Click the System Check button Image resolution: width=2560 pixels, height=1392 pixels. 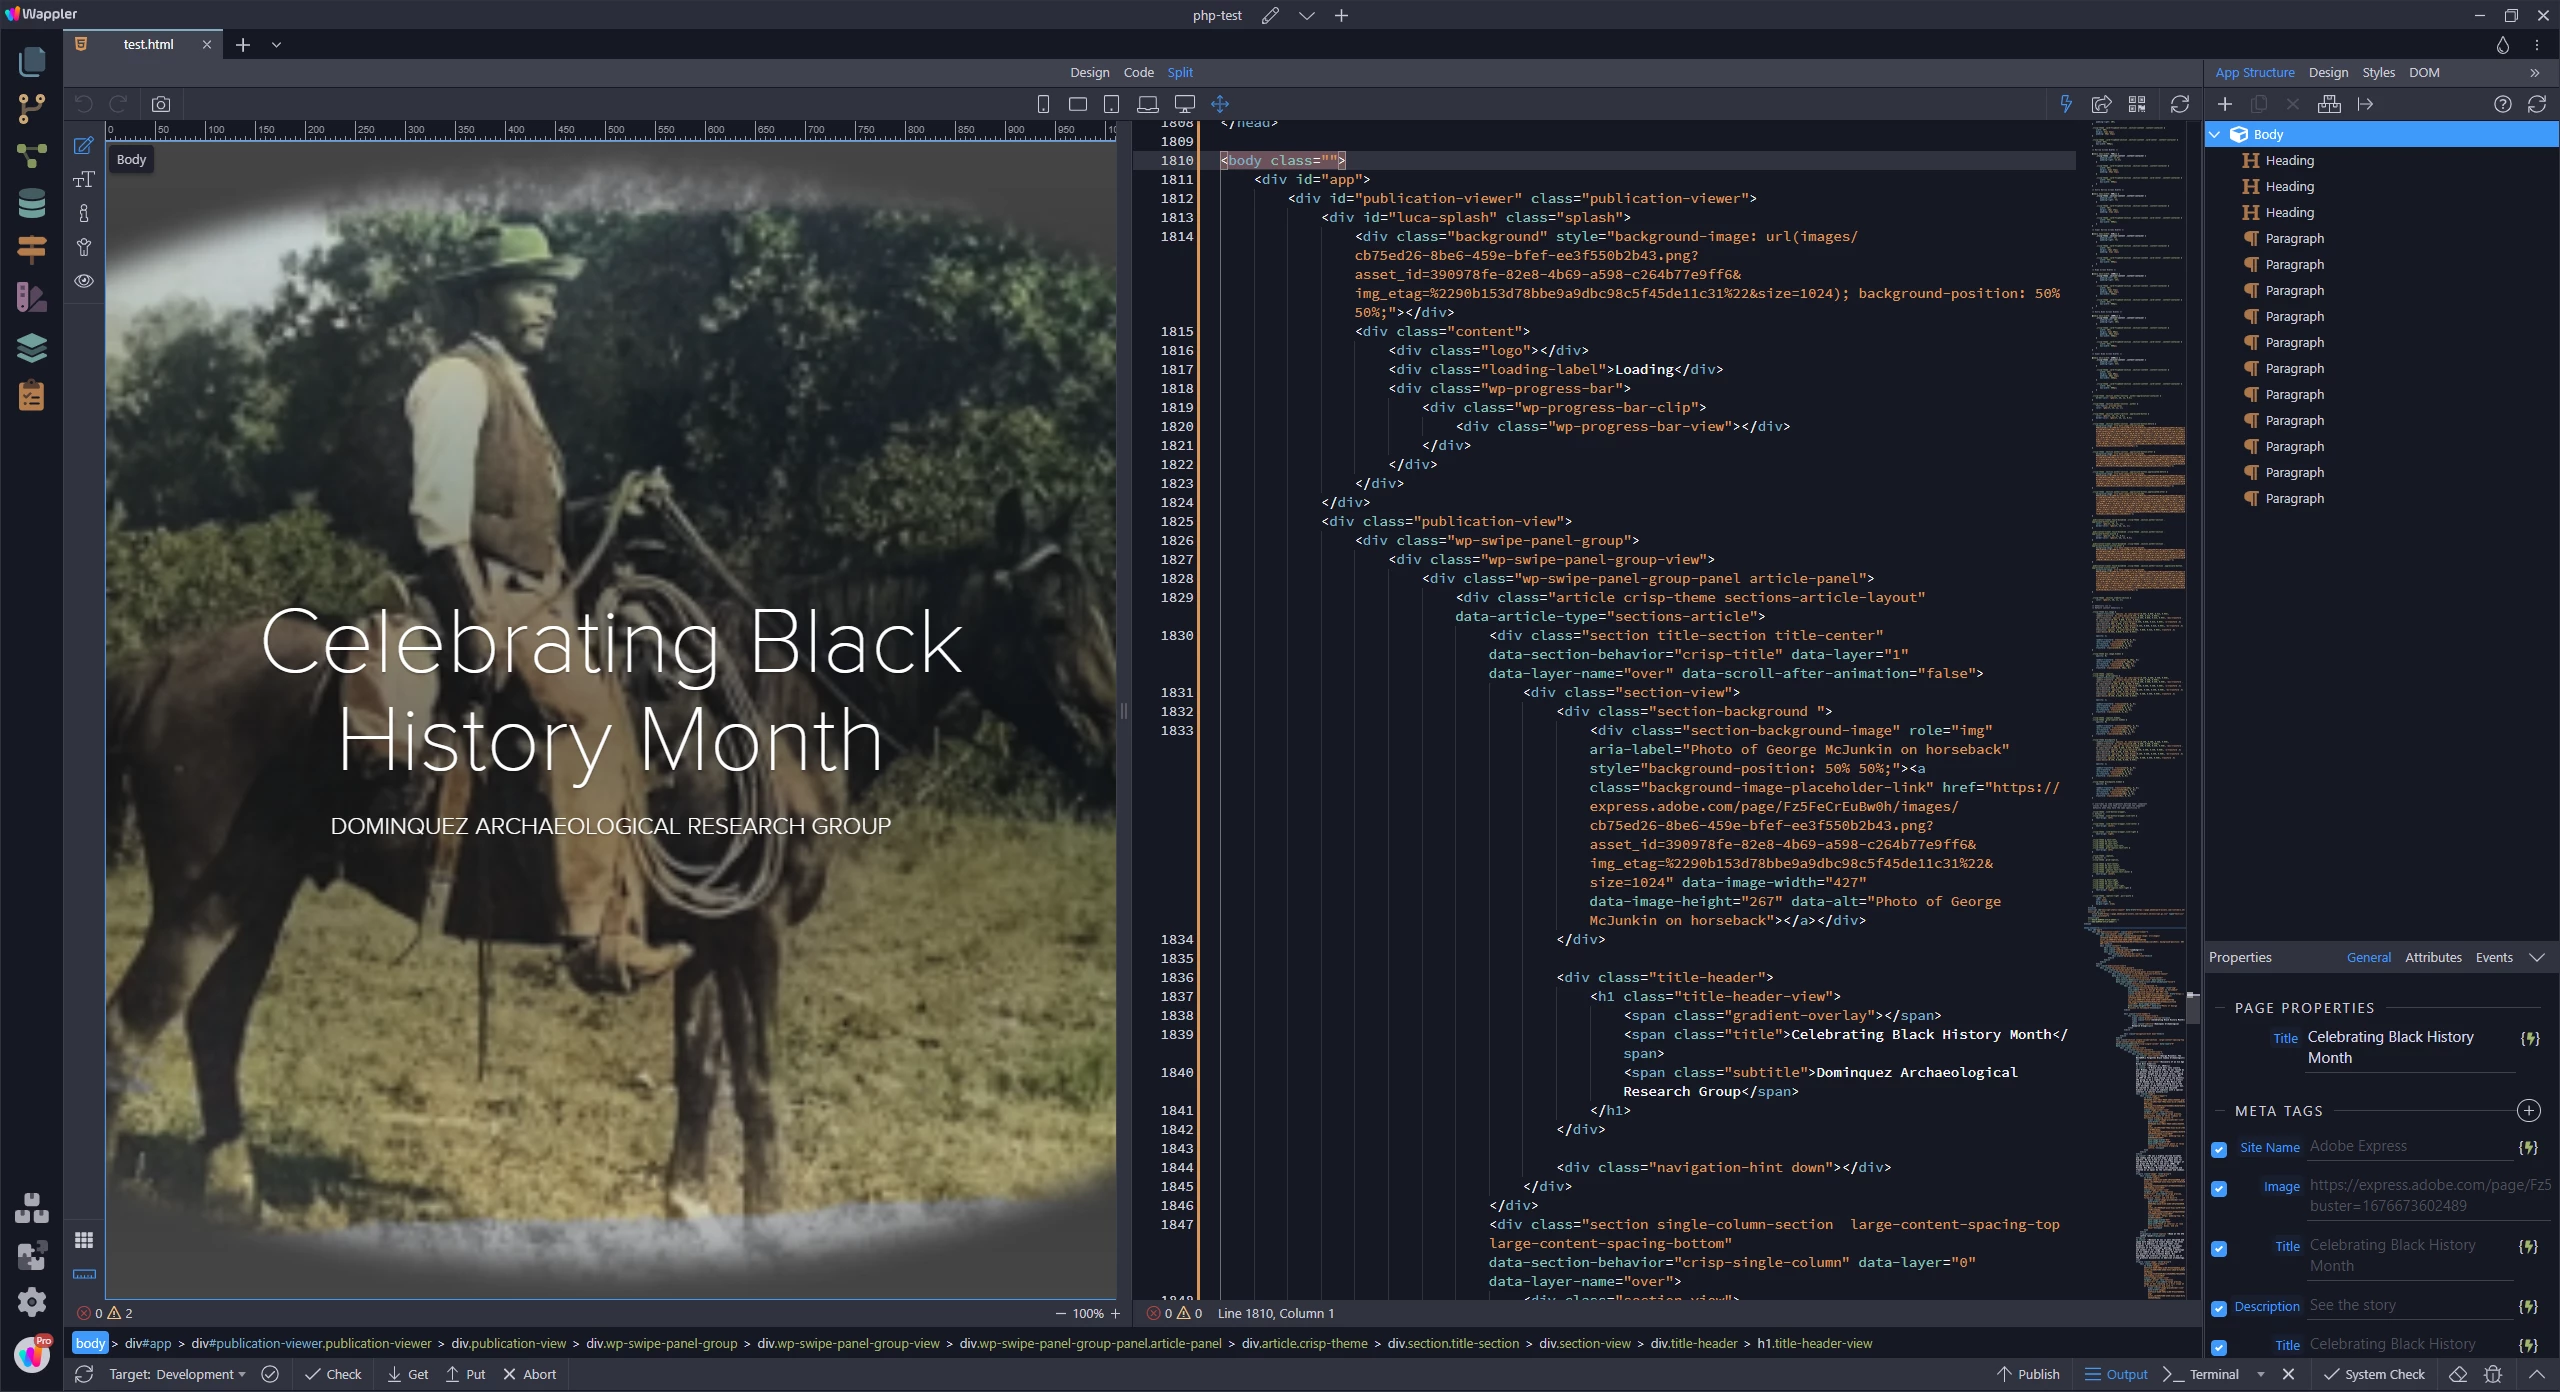(x=2374, y=1374)
